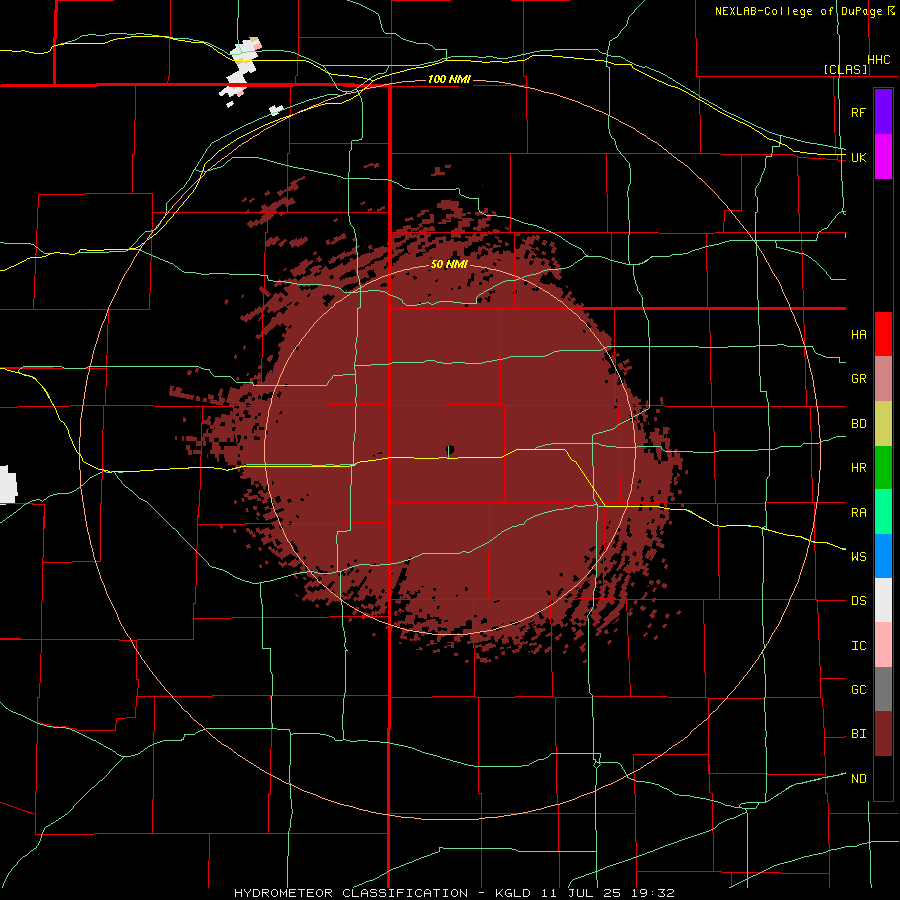
Task: Click the WS legend label
Action: [x=858, y=556]
